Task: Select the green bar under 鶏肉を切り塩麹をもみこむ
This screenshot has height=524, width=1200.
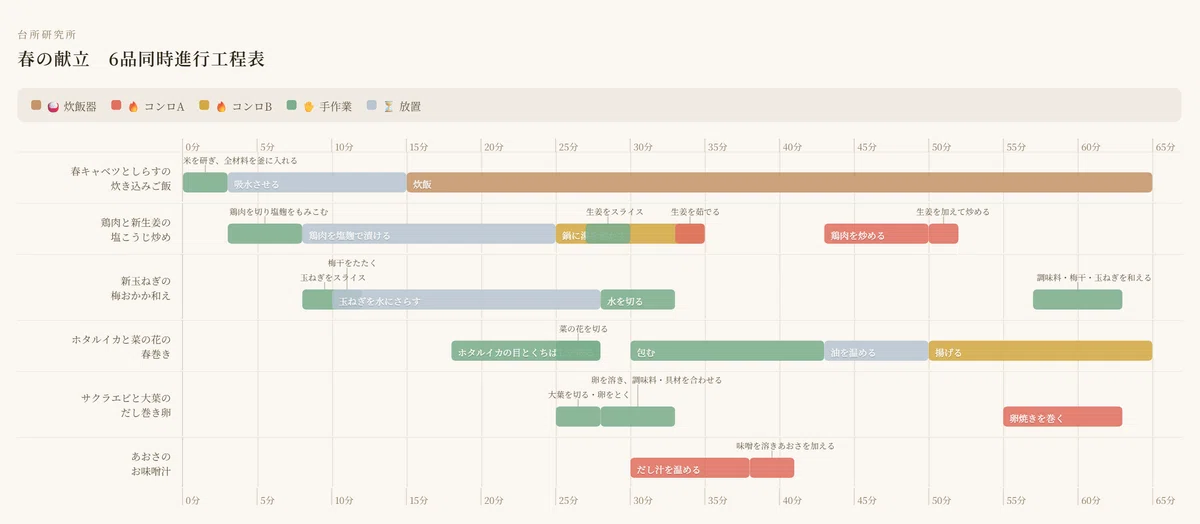Action: tap(265, 234)
